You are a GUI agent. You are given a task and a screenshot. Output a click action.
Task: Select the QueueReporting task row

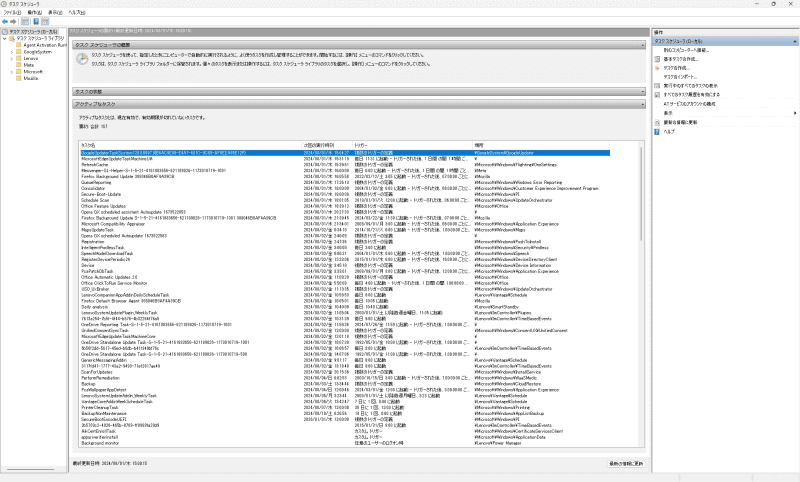tap(345, 182)
